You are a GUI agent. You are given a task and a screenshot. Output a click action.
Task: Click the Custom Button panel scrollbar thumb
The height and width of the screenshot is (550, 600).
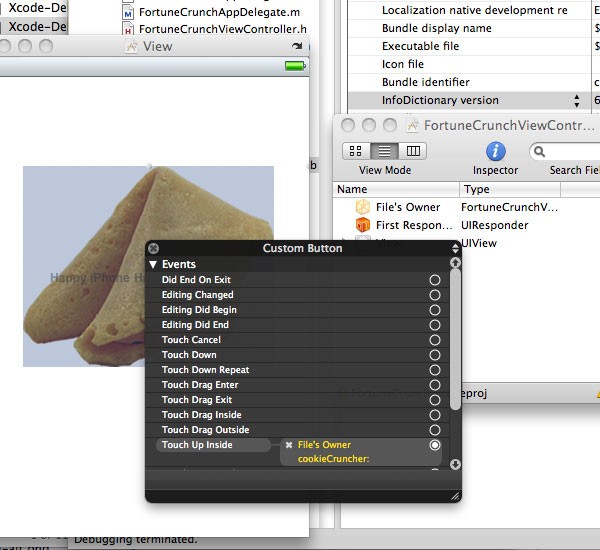coord(455,340)
